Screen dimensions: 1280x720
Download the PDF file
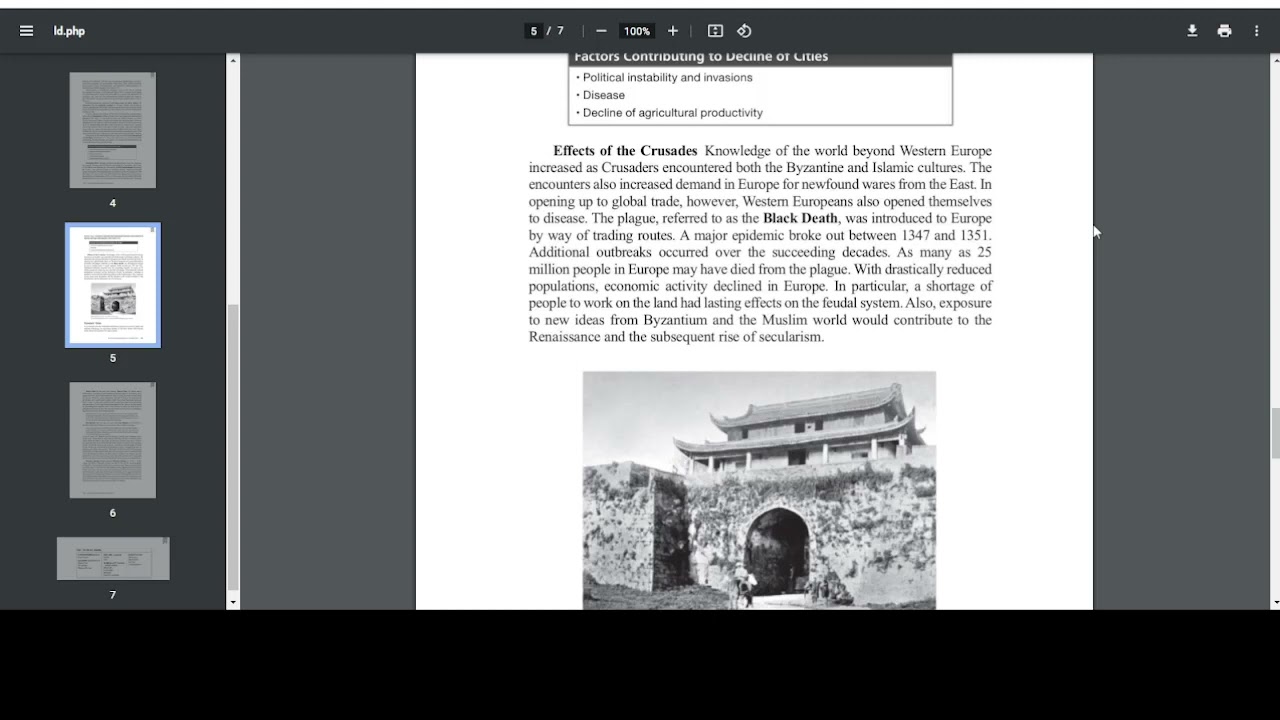click(x=1192, y=31)
